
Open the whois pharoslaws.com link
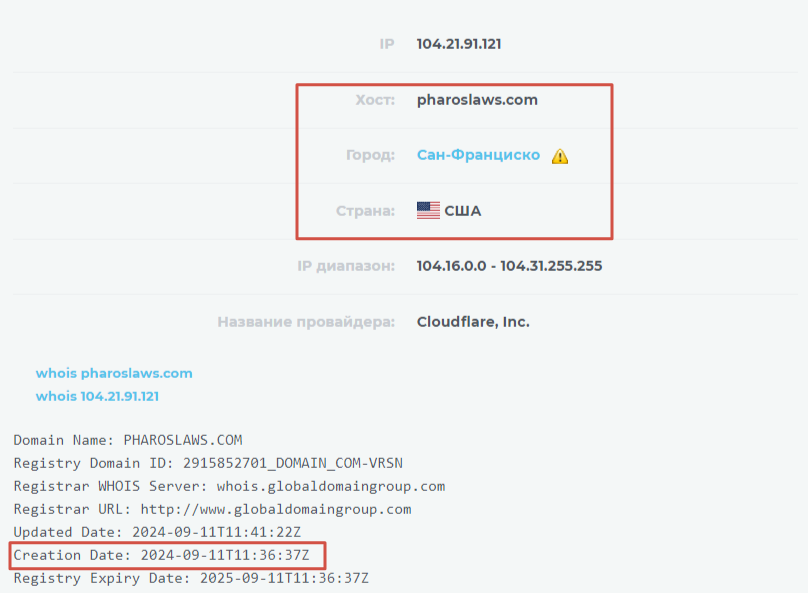114,373
